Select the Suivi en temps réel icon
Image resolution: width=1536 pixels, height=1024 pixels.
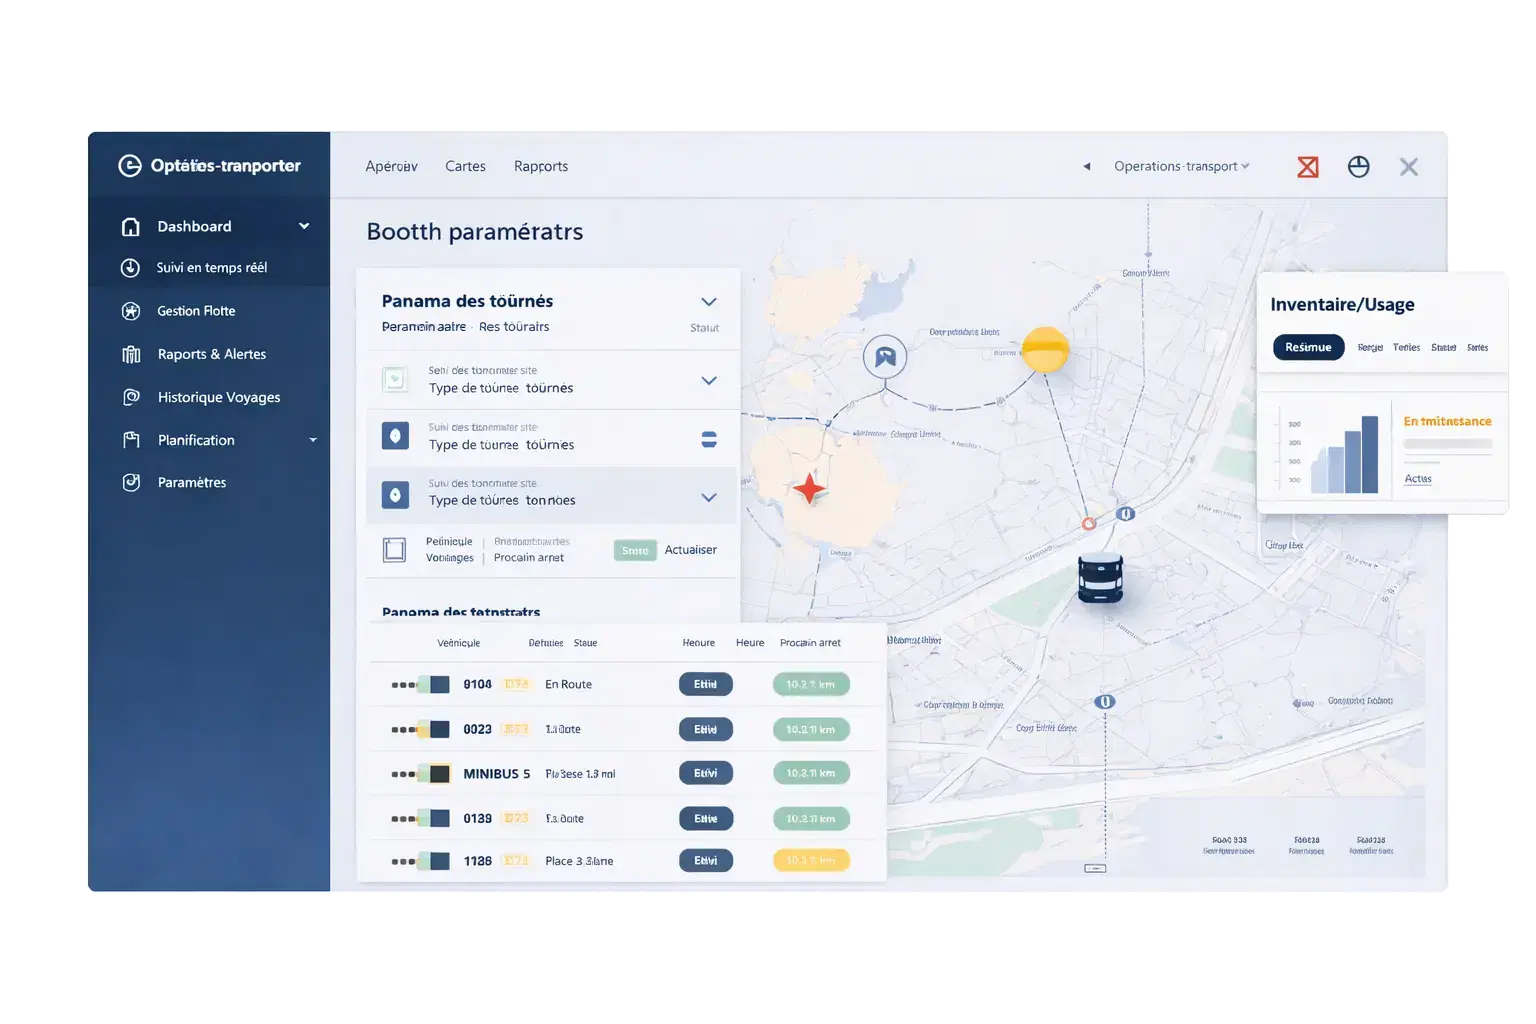[131, 267]
